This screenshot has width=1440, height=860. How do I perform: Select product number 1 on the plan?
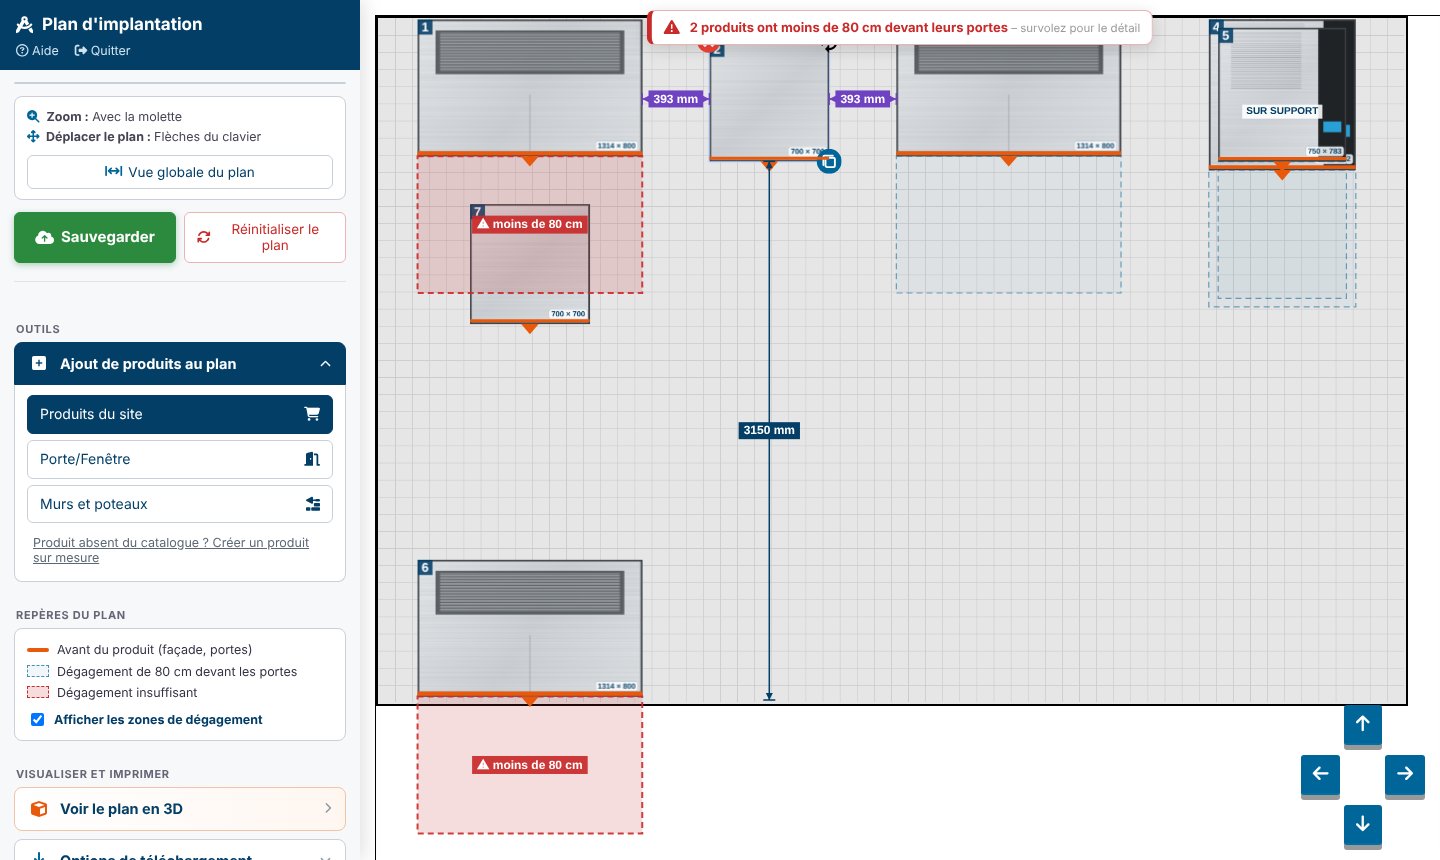coord(530,88)
